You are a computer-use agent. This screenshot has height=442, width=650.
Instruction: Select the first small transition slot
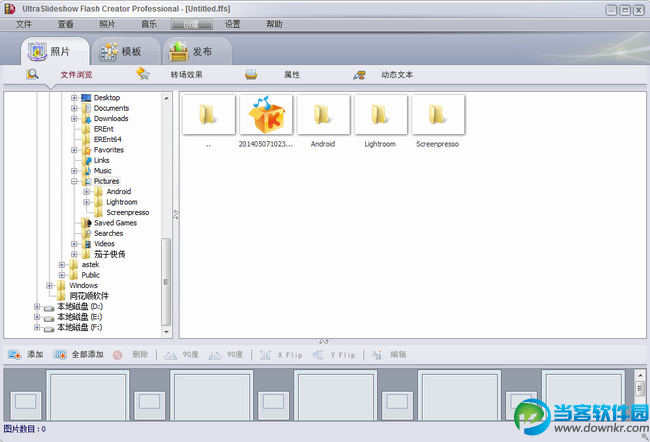tap(26, 404)
